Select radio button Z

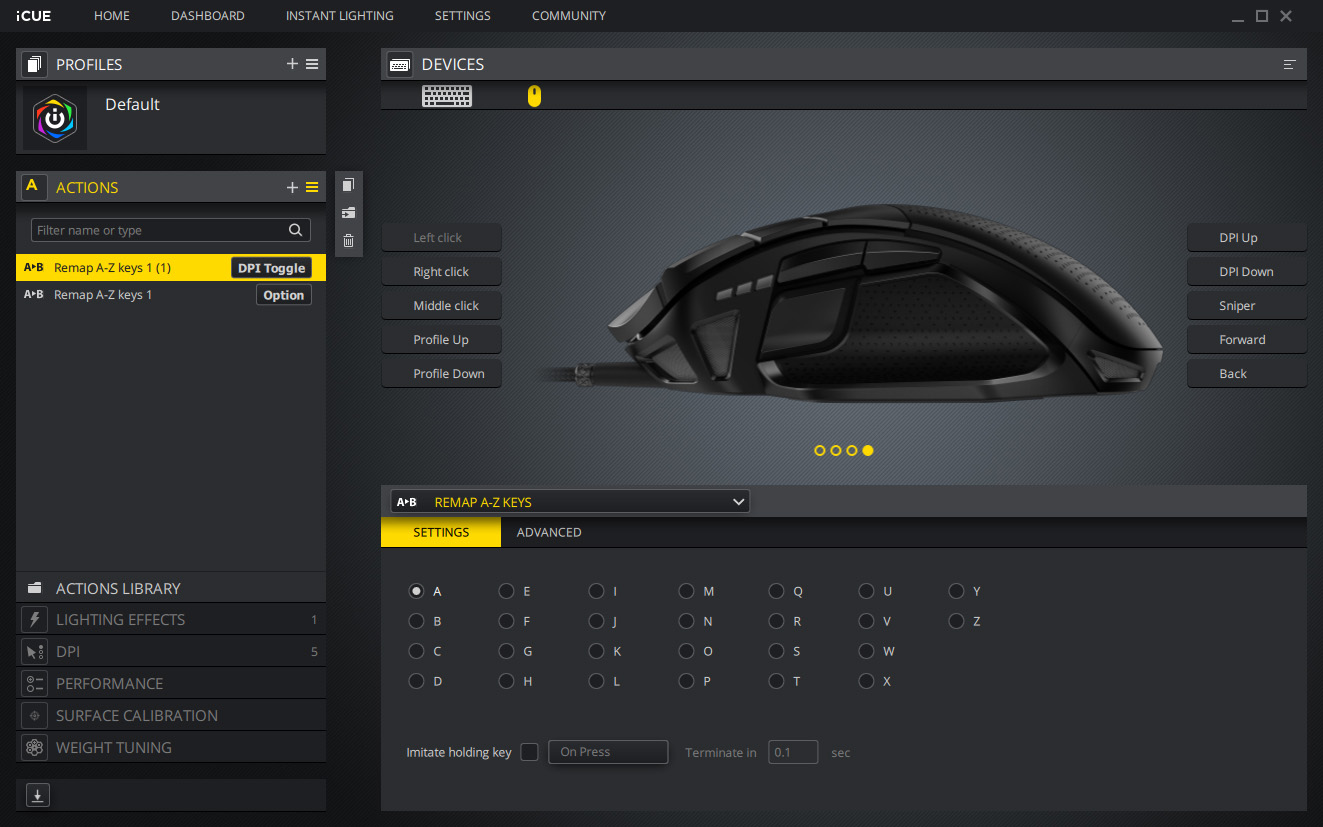956,621
